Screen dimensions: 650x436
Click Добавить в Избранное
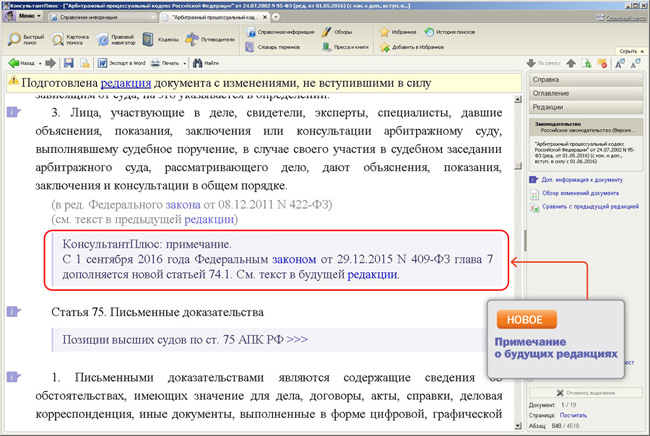tap(412, 47)
